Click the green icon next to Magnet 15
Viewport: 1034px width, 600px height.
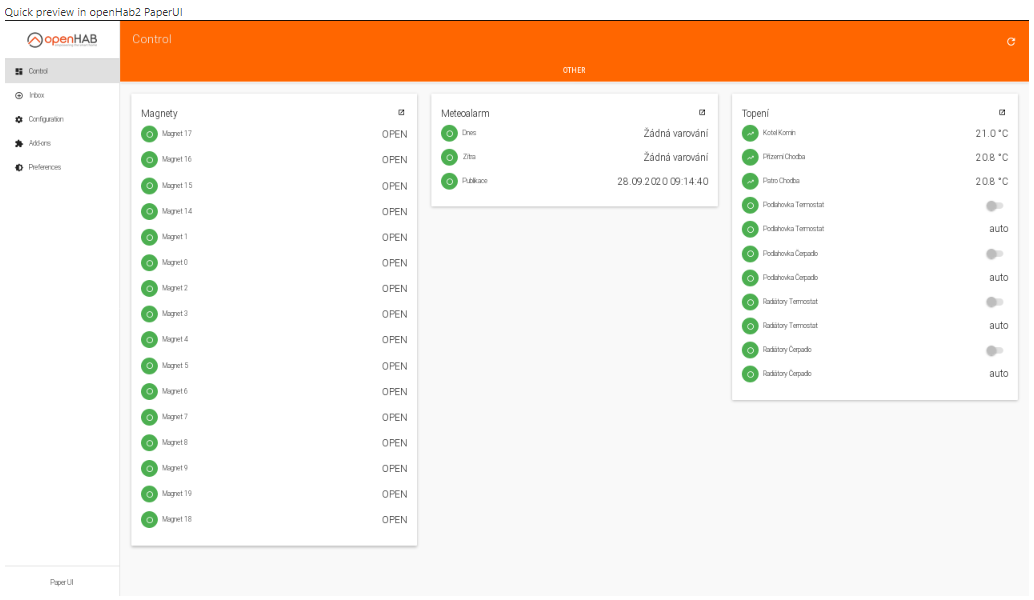coord(150,186)
